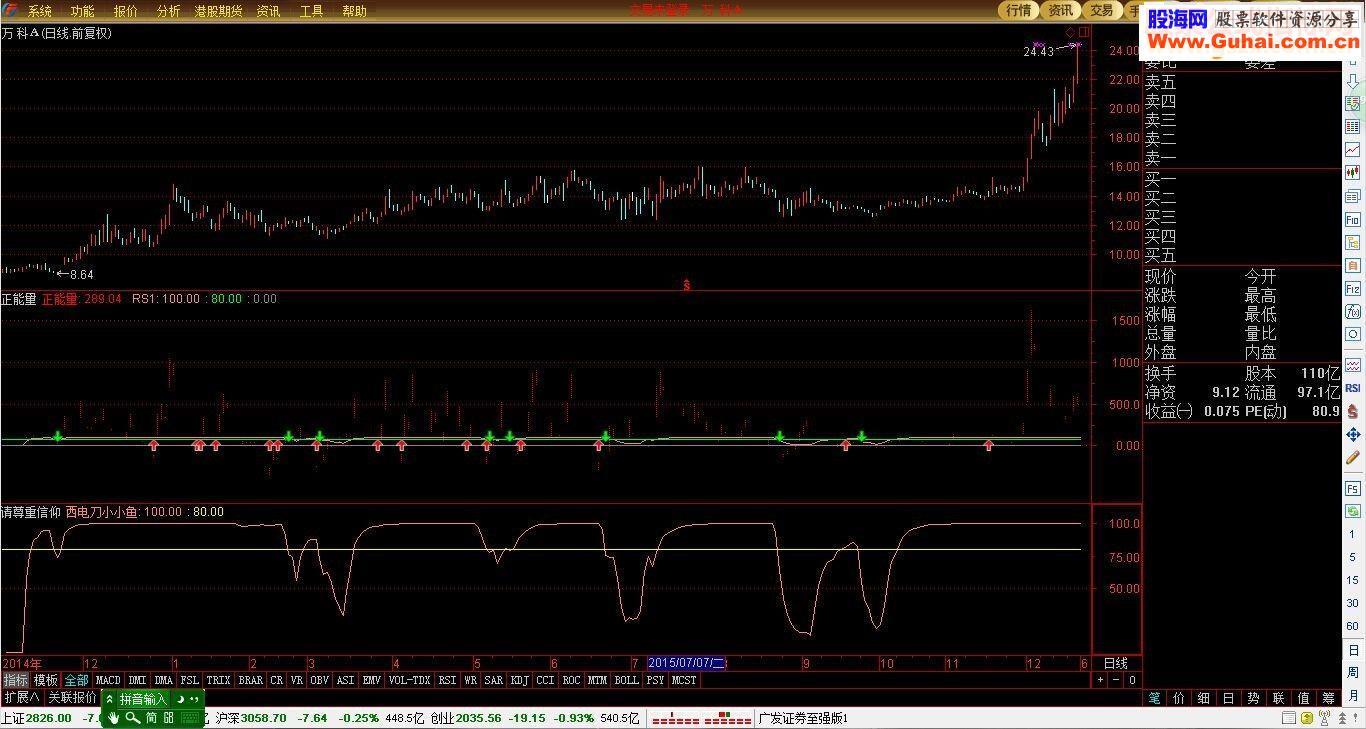This screenshot has width=1366, height=729.
Task: Click the 日线 period label under chart
Action: point(1116,663)
